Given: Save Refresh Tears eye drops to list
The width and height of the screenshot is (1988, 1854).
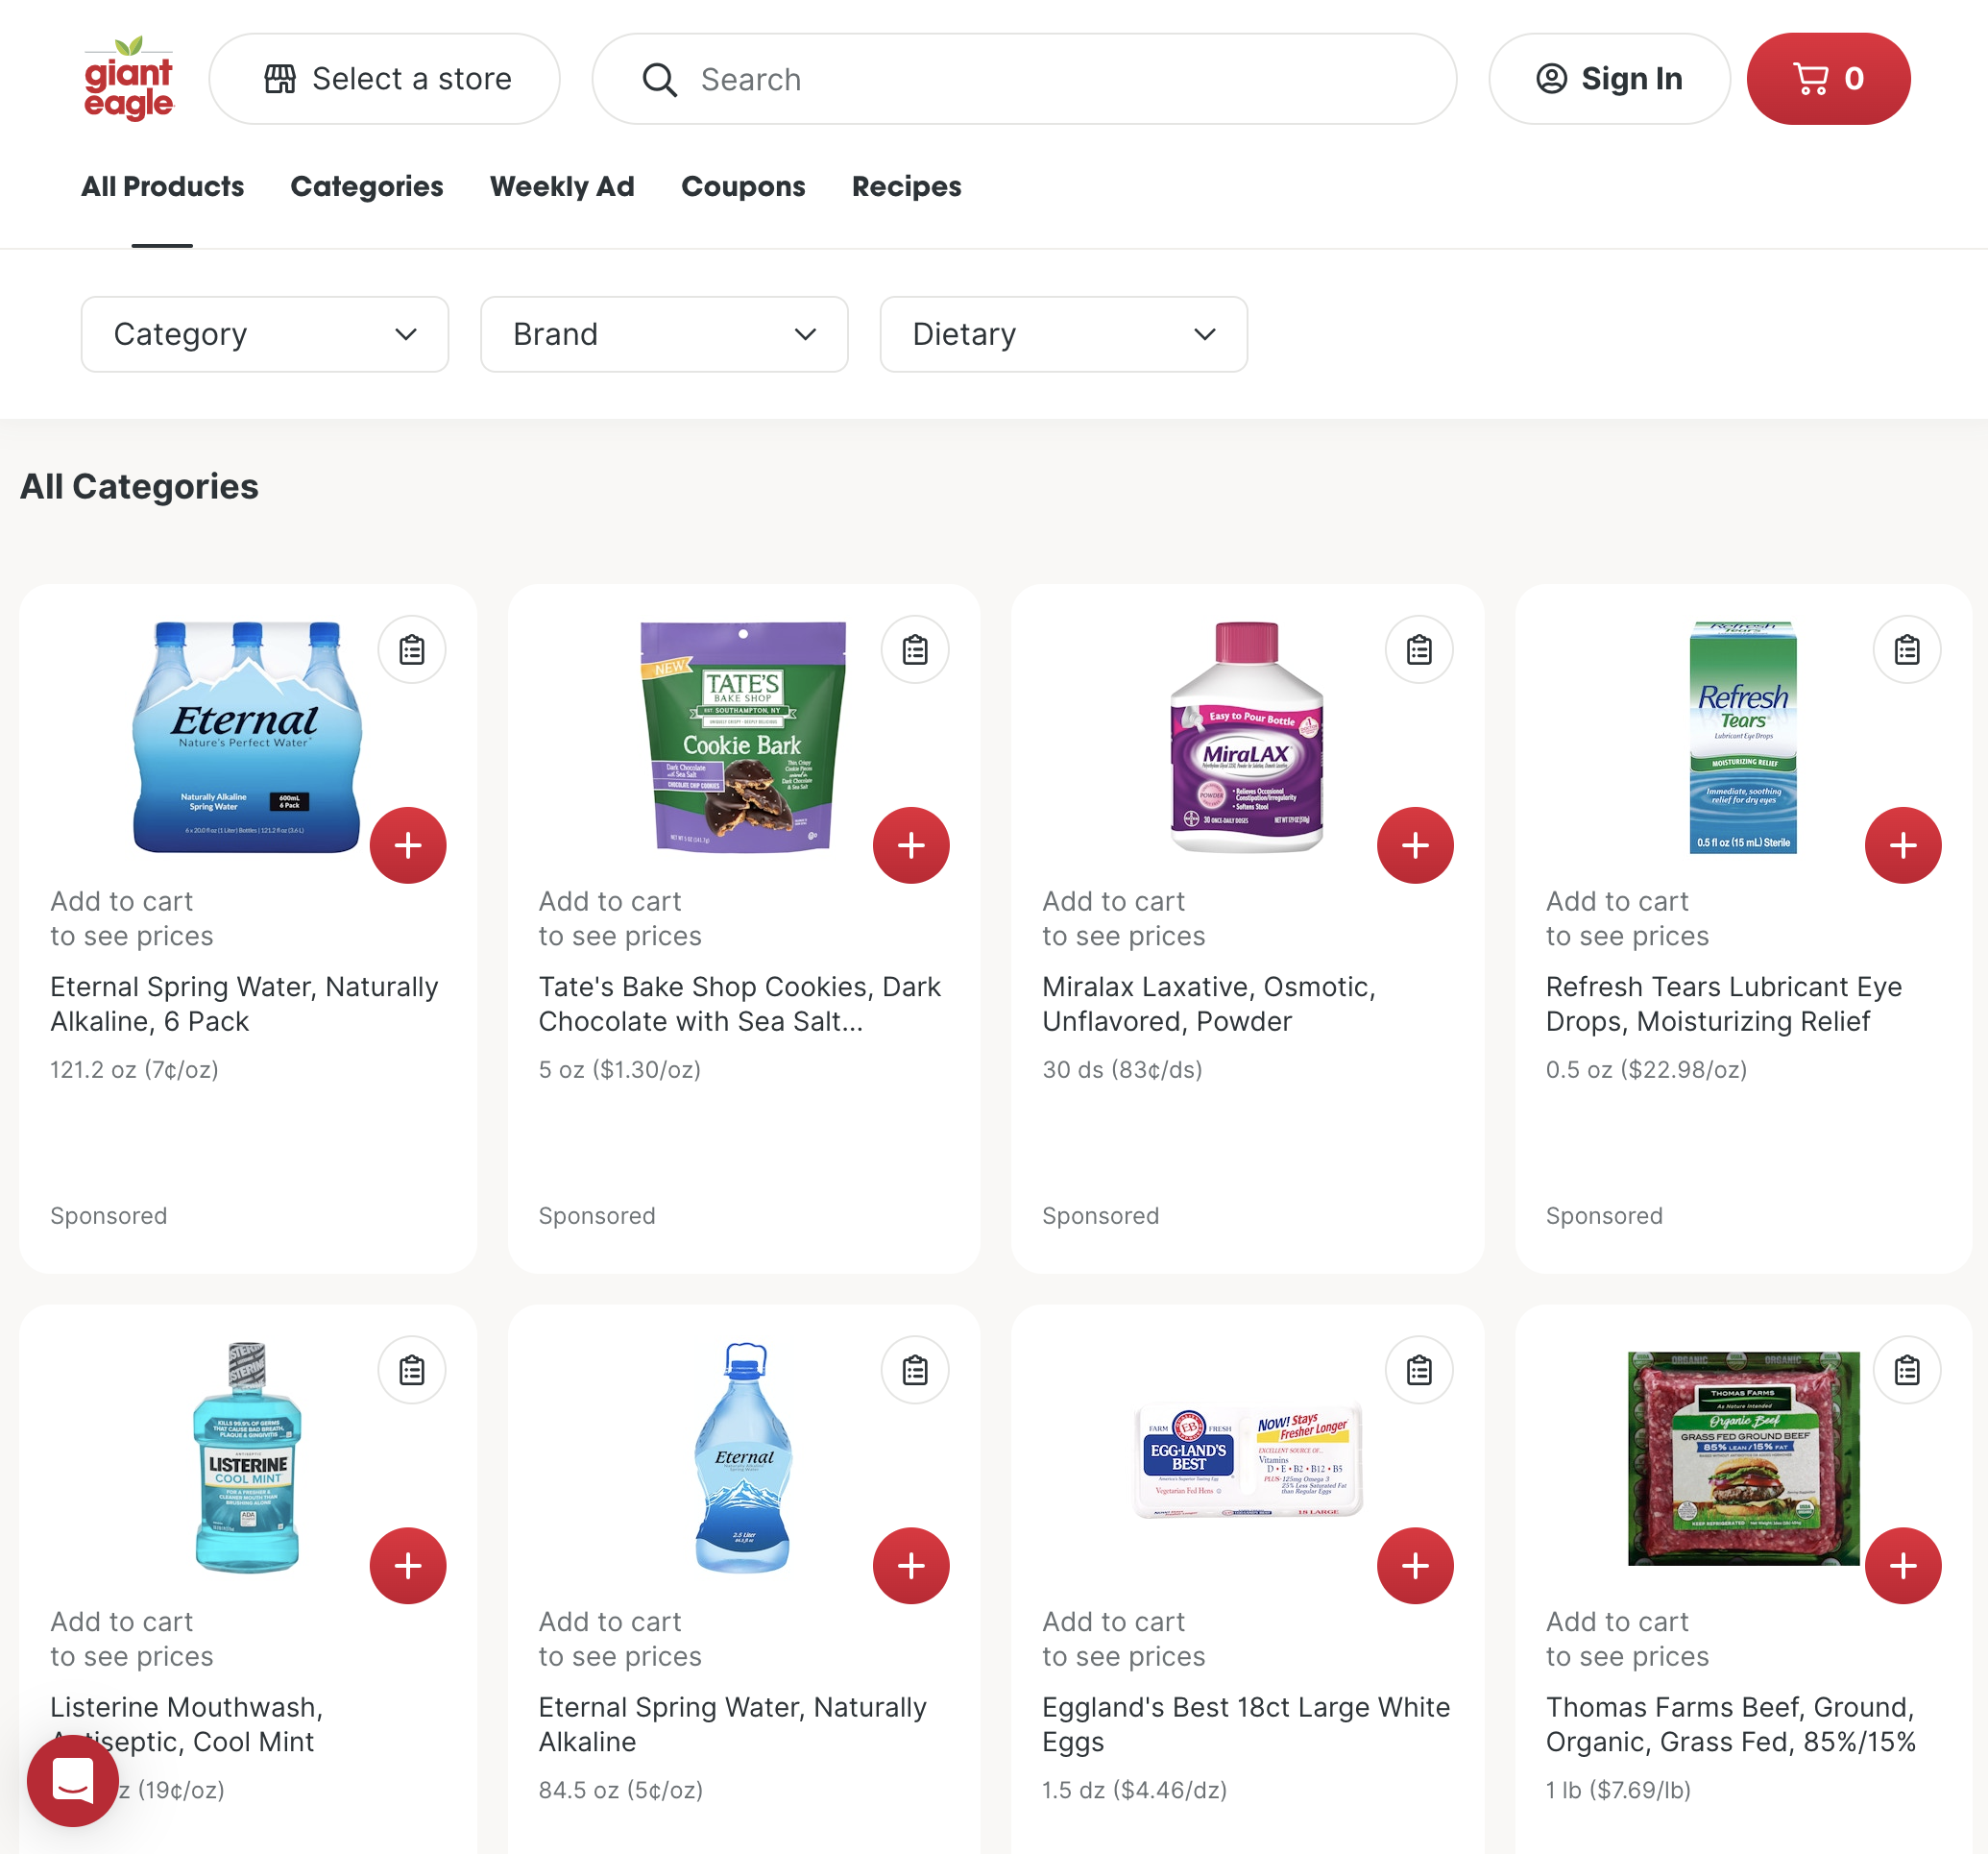Looking at the screenshot, I should coord(1906,650).
